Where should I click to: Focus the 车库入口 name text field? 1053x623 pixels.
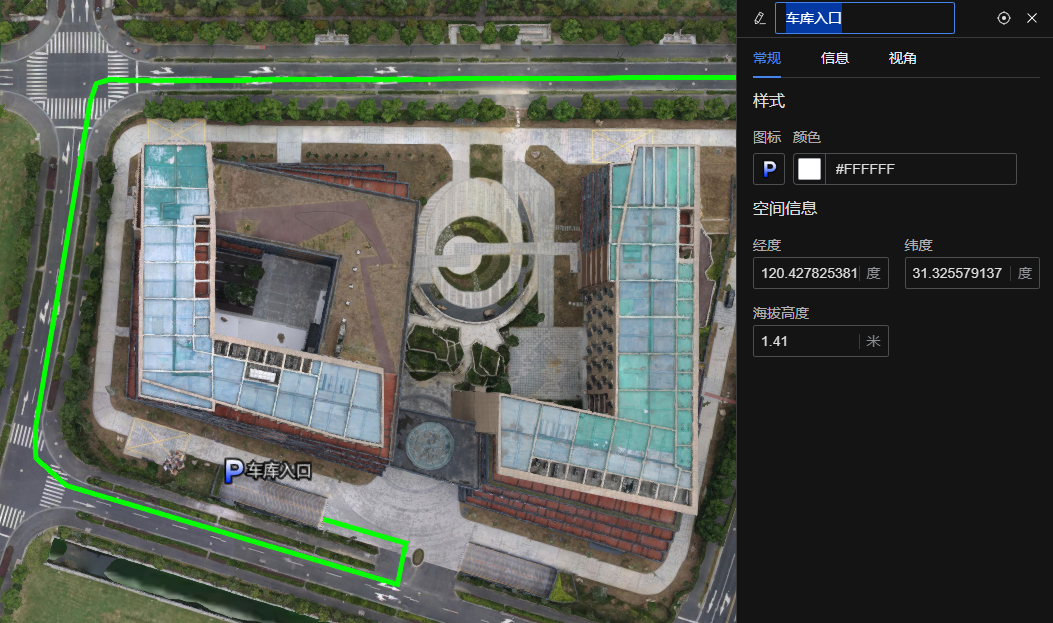tap(864, 18)
